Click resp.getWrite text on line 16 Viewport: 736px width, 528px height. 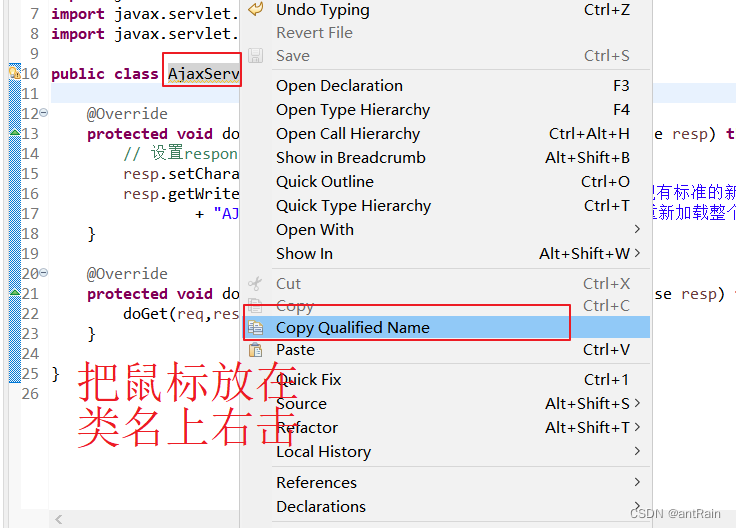pos(181,193)
